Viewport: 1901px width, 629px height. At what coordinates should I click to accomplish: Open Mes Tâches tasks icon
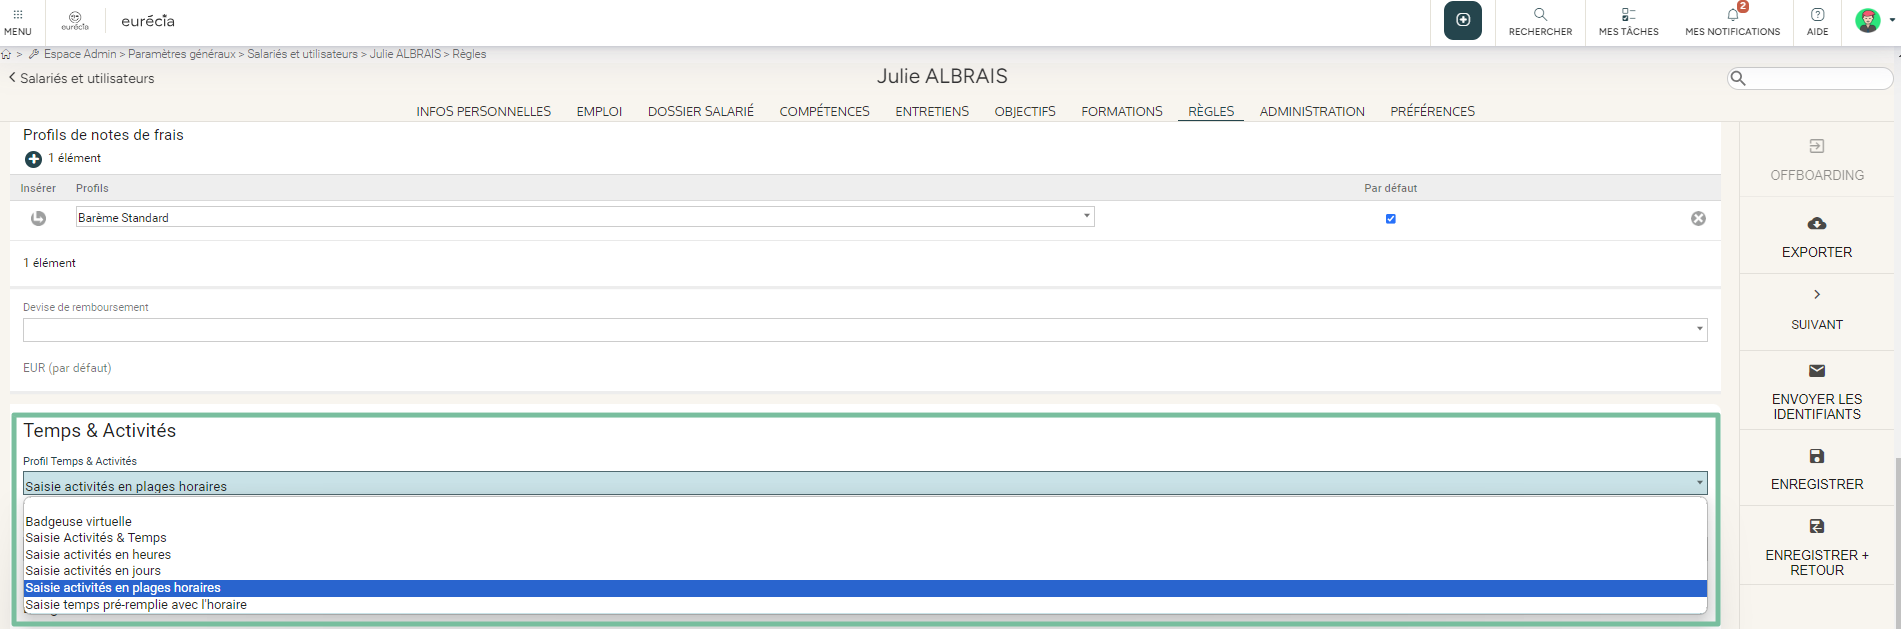(1628, 14)
